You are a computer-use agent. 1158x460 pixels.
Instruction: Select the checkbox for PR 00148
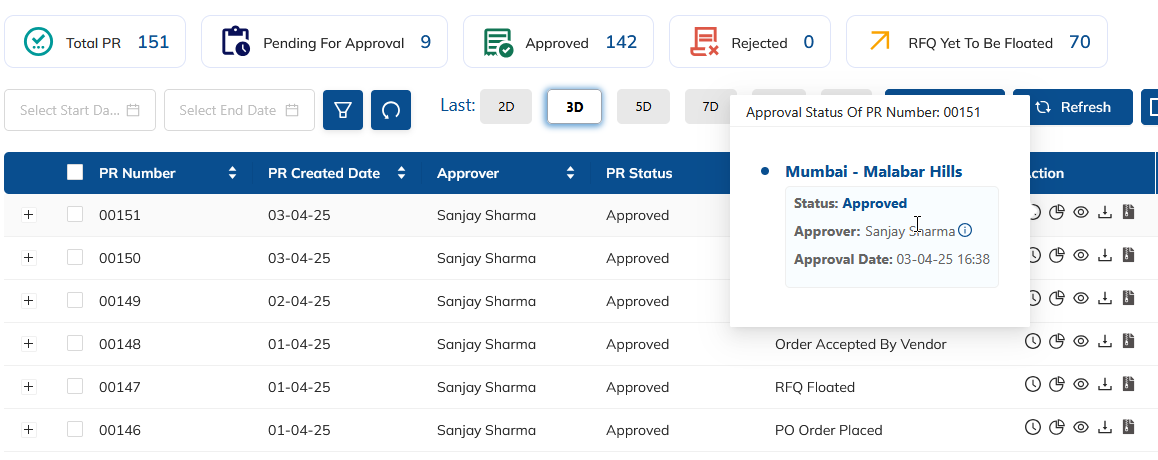[75, 343]
